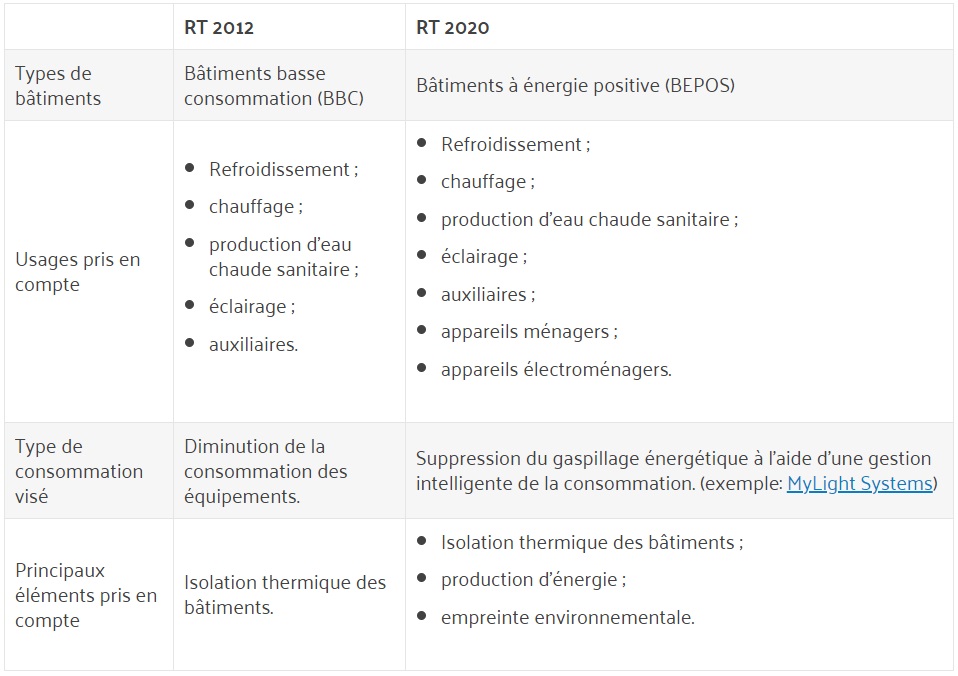
Task: Select "Type de consommation visé" row label
Action: point(79,471)
